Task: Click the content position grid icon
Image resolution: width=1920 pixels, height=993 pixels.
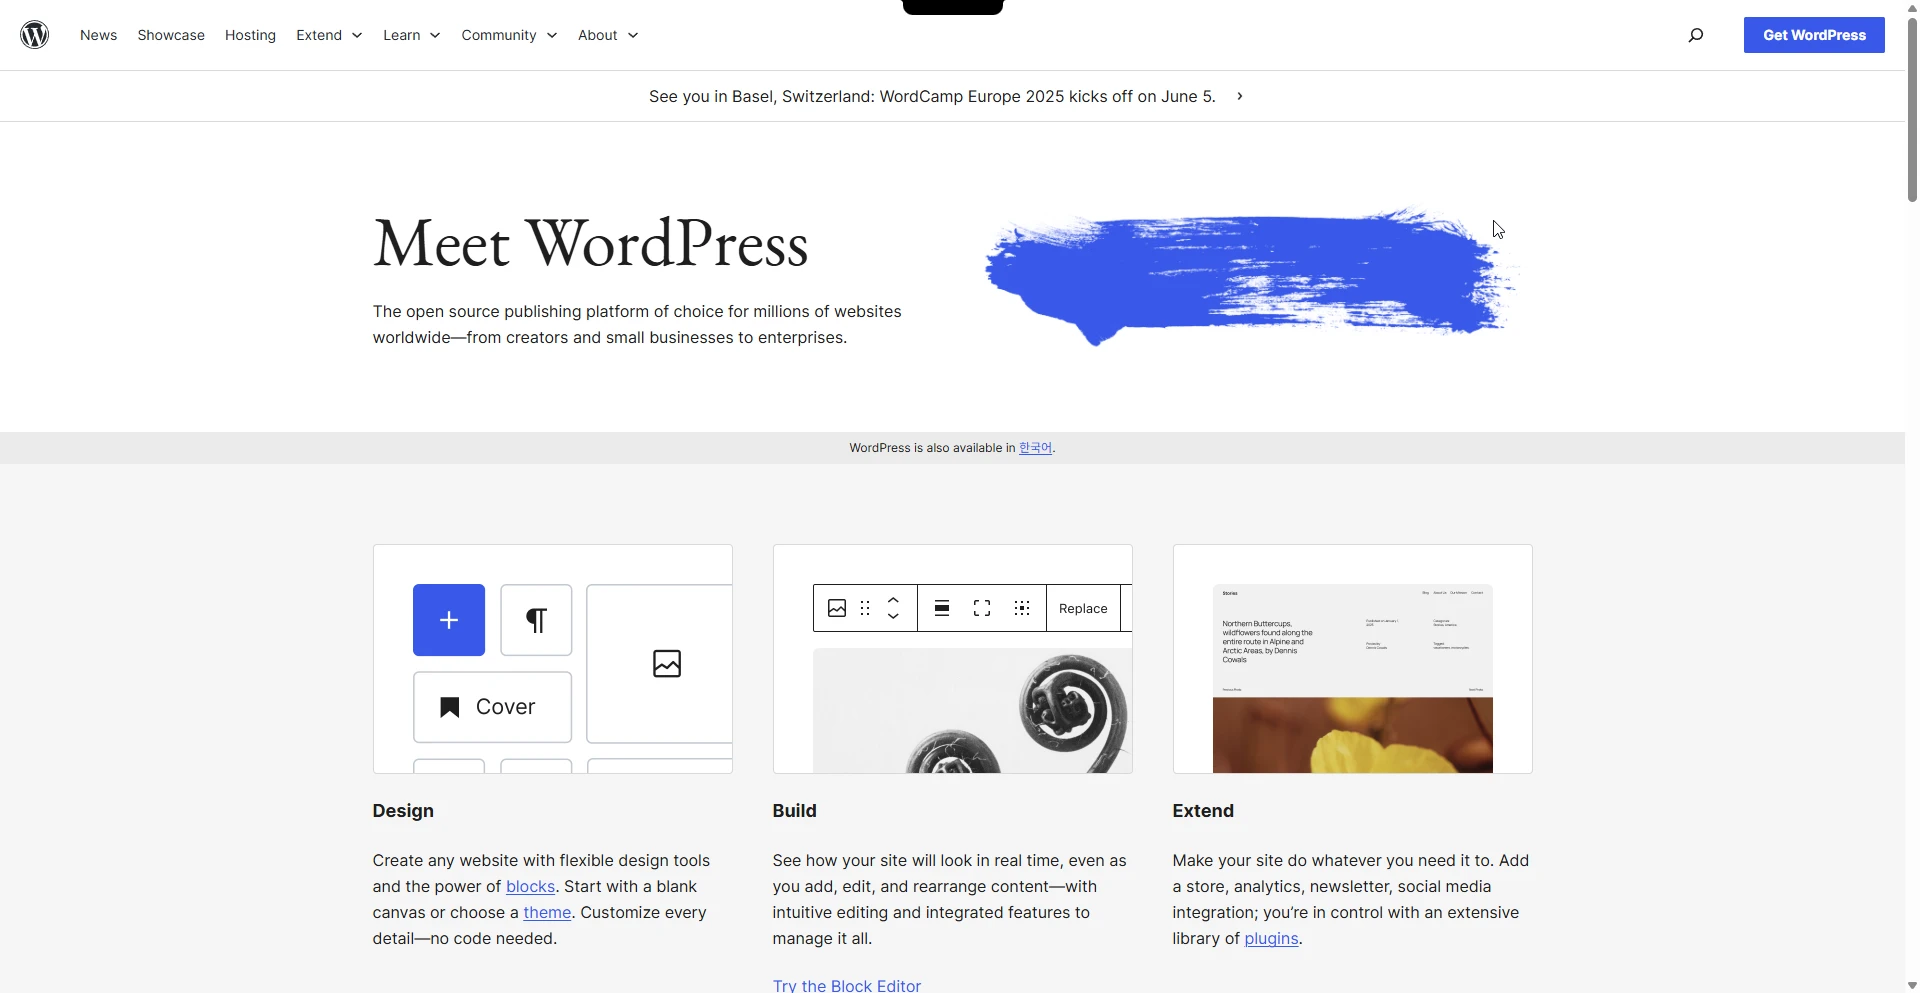Action: (1022, 608)
